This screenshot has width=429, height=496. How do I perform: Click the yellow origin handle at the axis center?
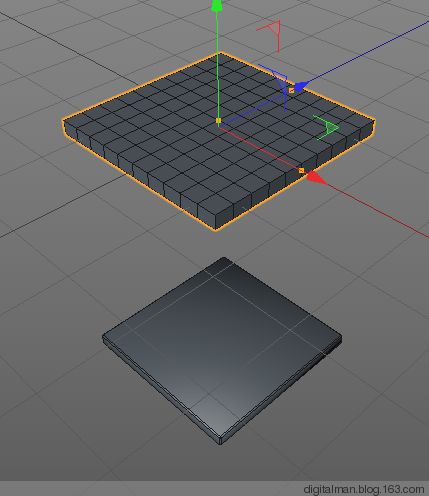click(x=218, y=121)
